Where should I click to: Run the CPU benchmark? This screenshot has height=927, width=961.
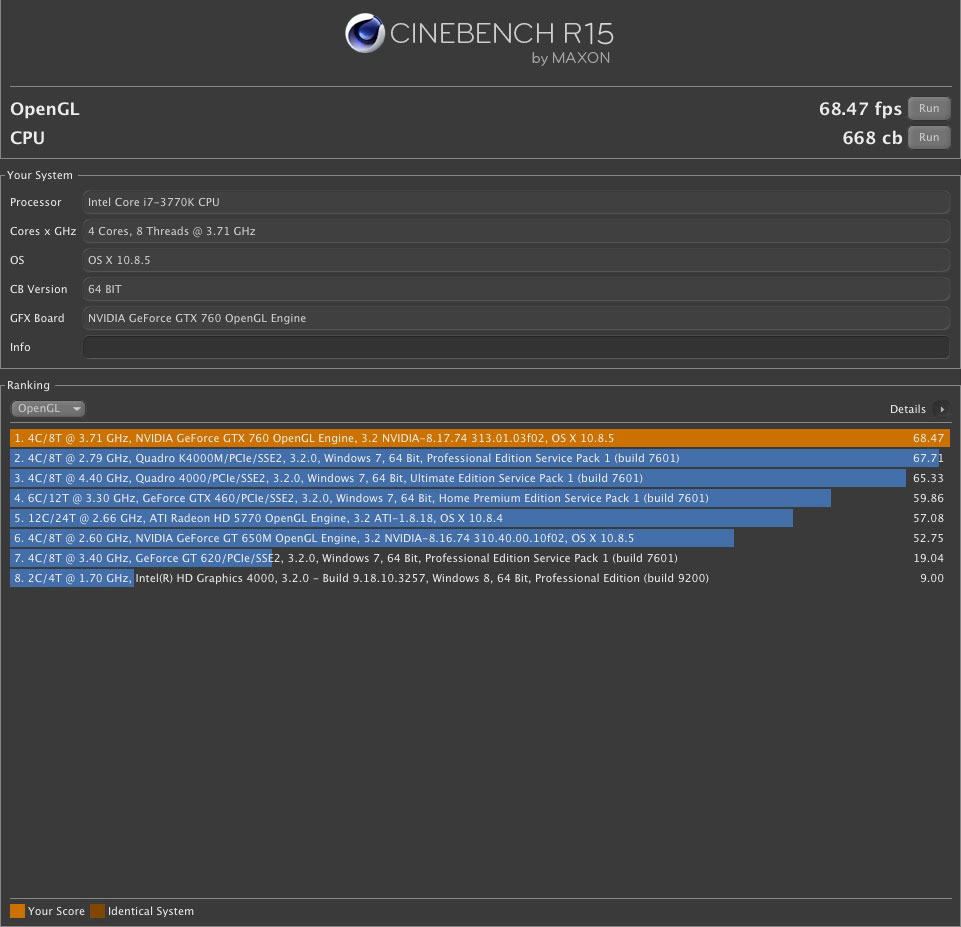[929, 137]
